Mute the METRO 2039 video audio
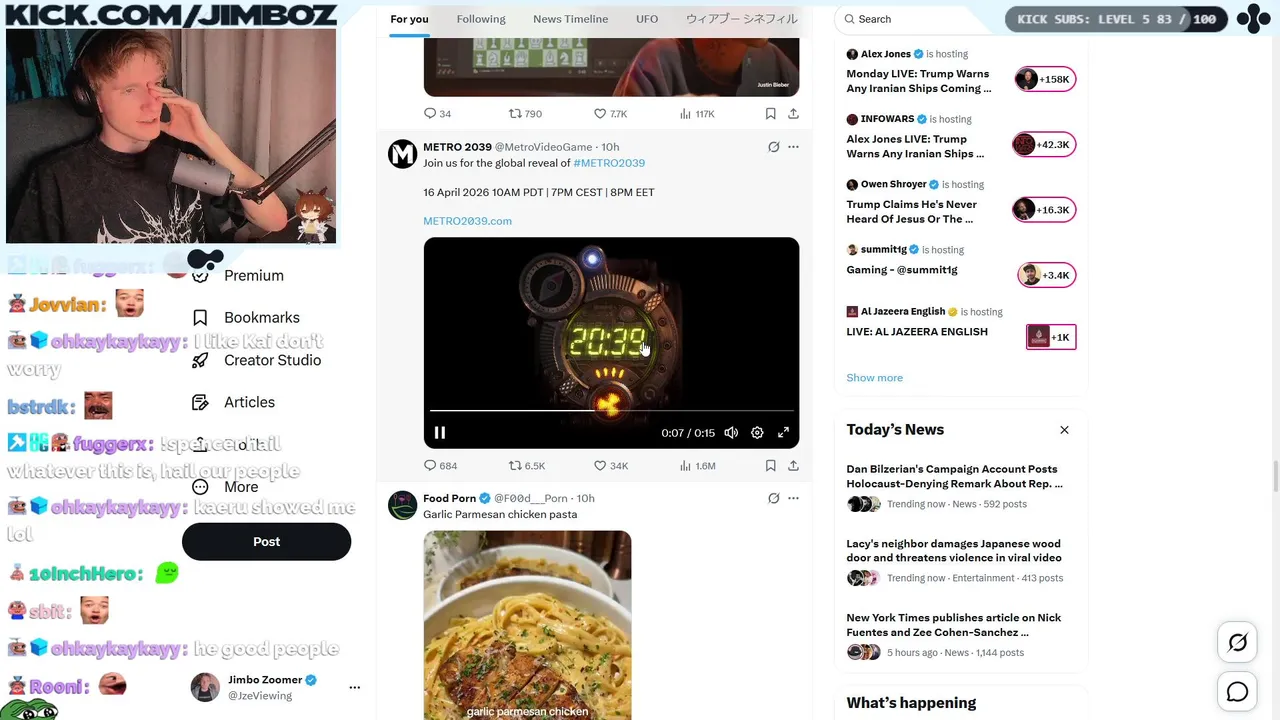Viewport: 1280px width, 720px height. pyautogui.click(x=731, y=433)
